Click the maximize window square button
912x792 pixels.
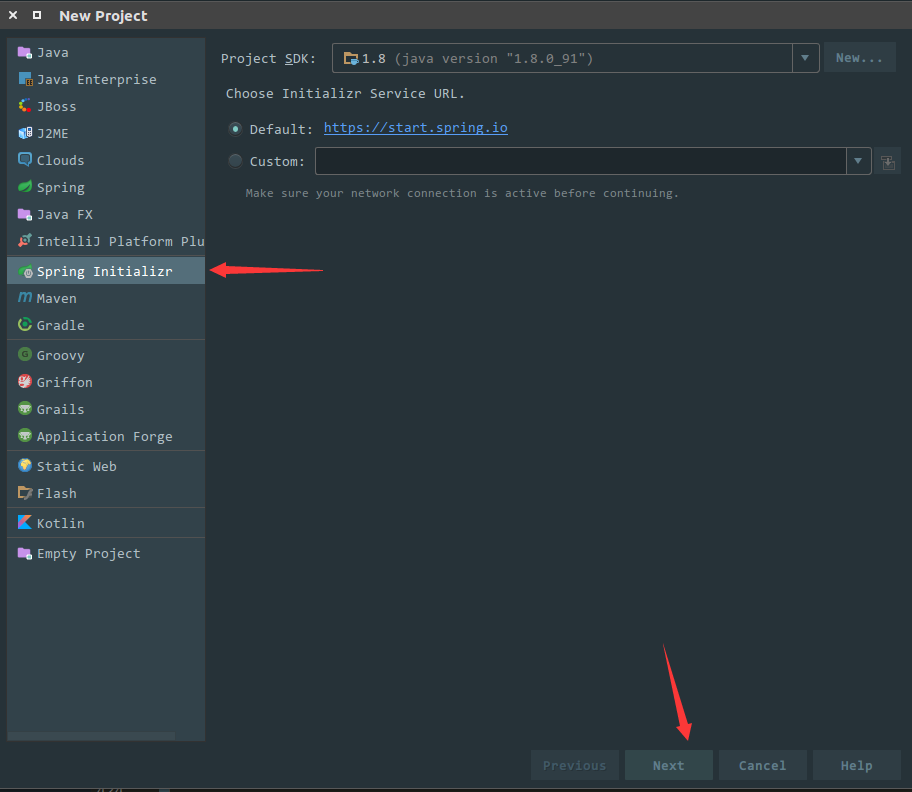tap(37, 15)
